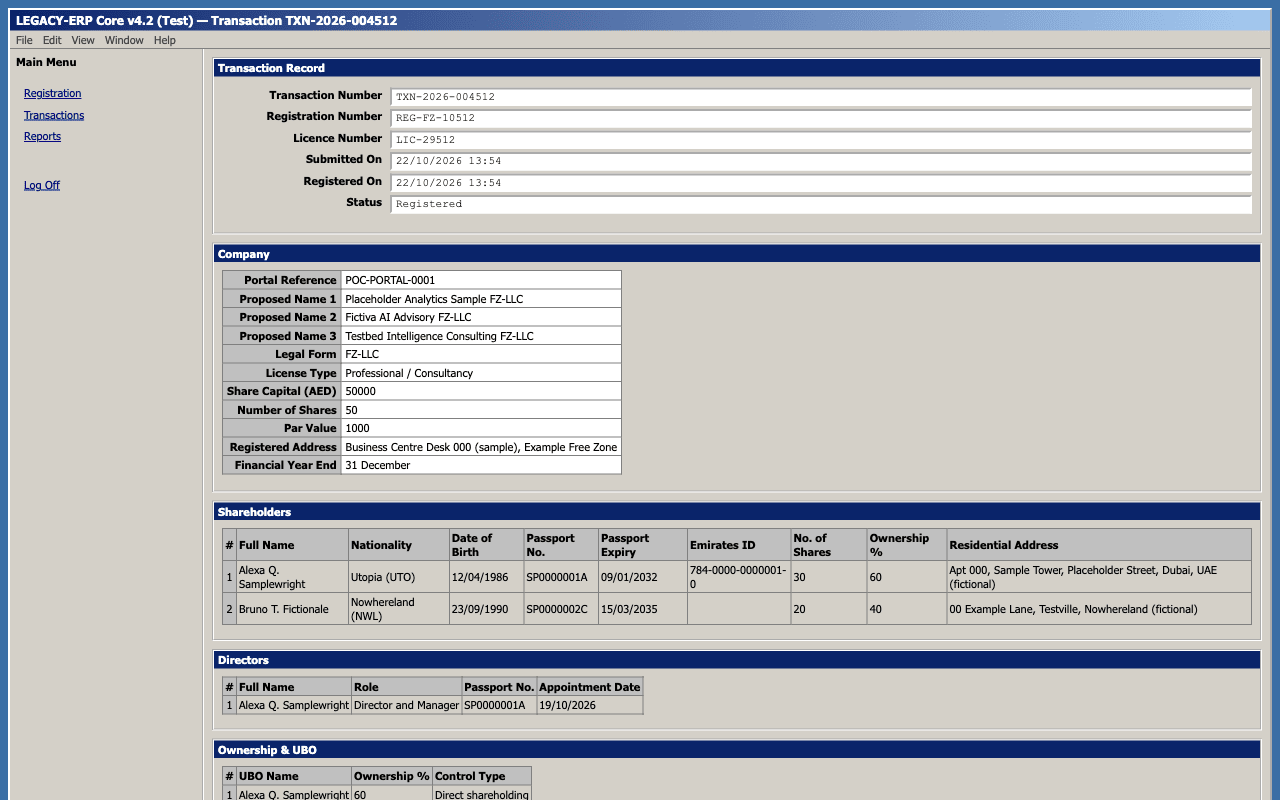Open the Transactions link in Main Menu
Image resolution: width=1280 pixels, height=800 pixels.
click(54, 115)
